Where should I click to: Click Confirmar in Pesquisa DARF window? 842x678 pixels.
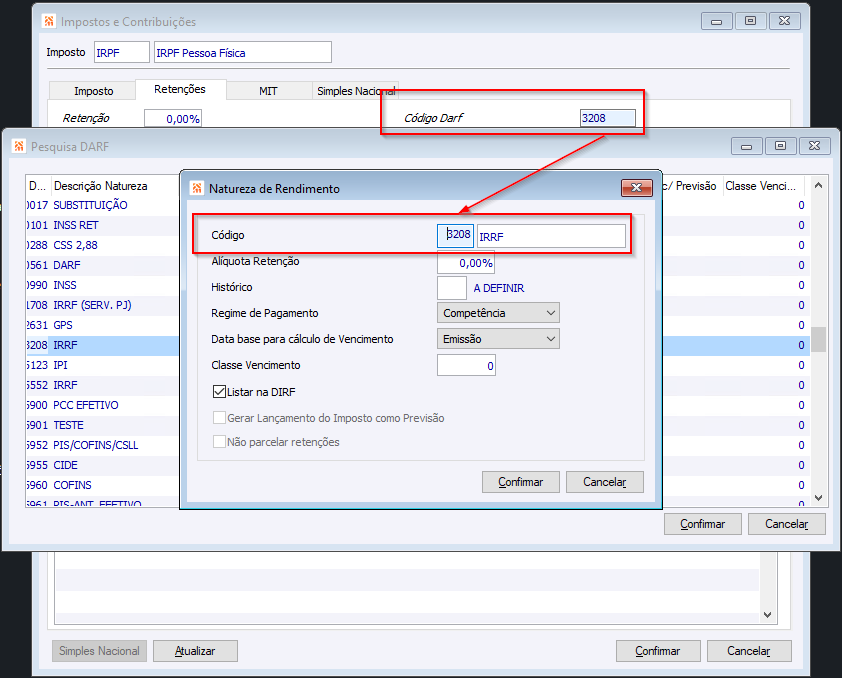click(703, 524)
